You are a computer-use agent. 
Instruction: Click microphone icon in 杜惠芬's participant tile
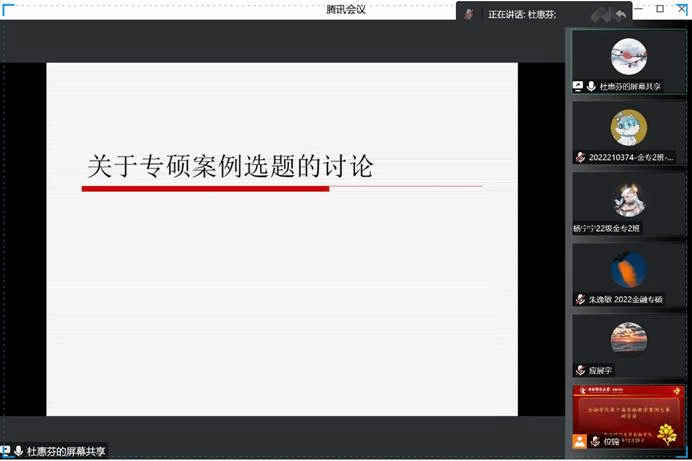tap(591, 87)
